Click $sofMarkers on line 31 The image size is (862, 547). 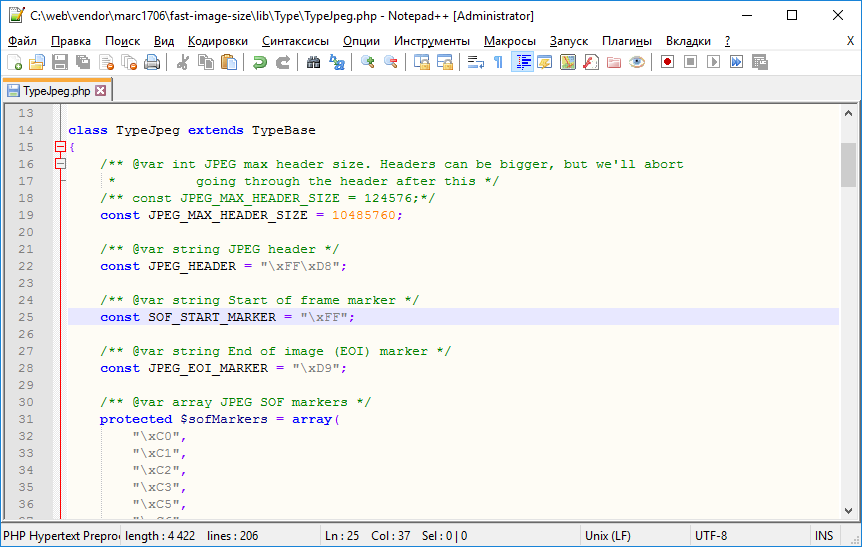[224, 419]
